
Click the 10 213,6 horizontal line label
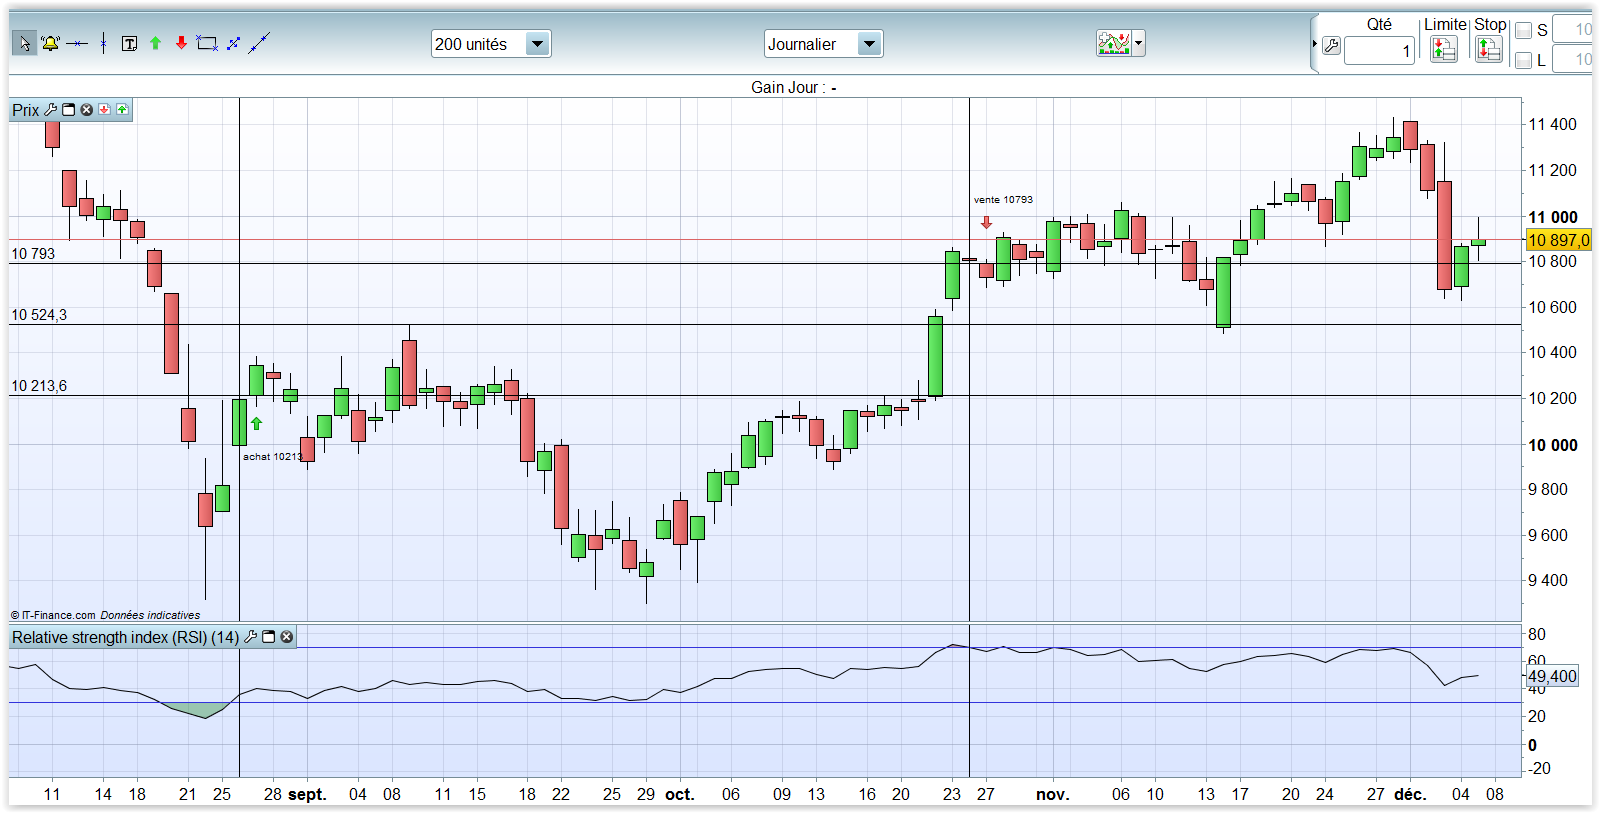39,386
